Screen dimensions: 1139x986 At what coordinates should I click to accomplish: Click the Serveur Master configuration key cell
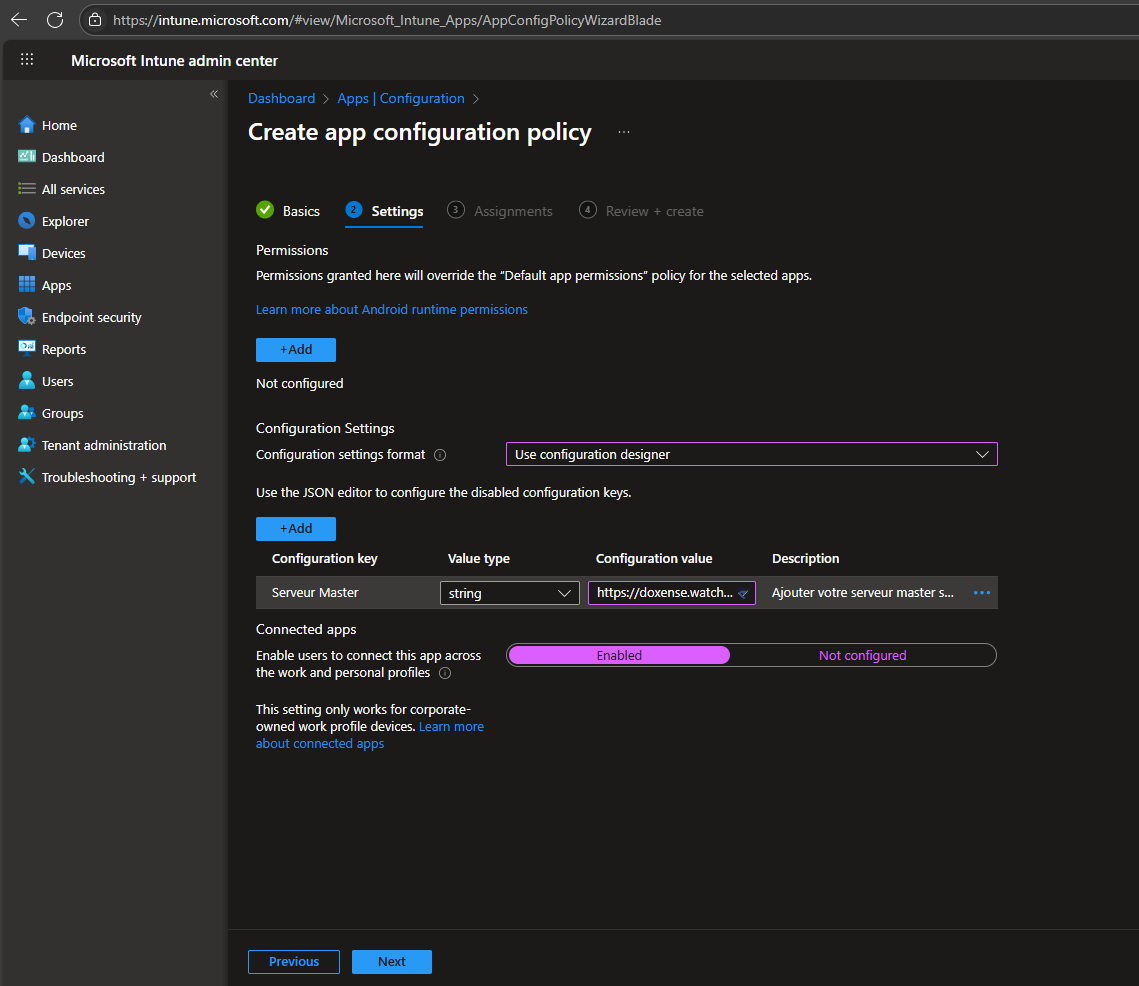point(315,592)
